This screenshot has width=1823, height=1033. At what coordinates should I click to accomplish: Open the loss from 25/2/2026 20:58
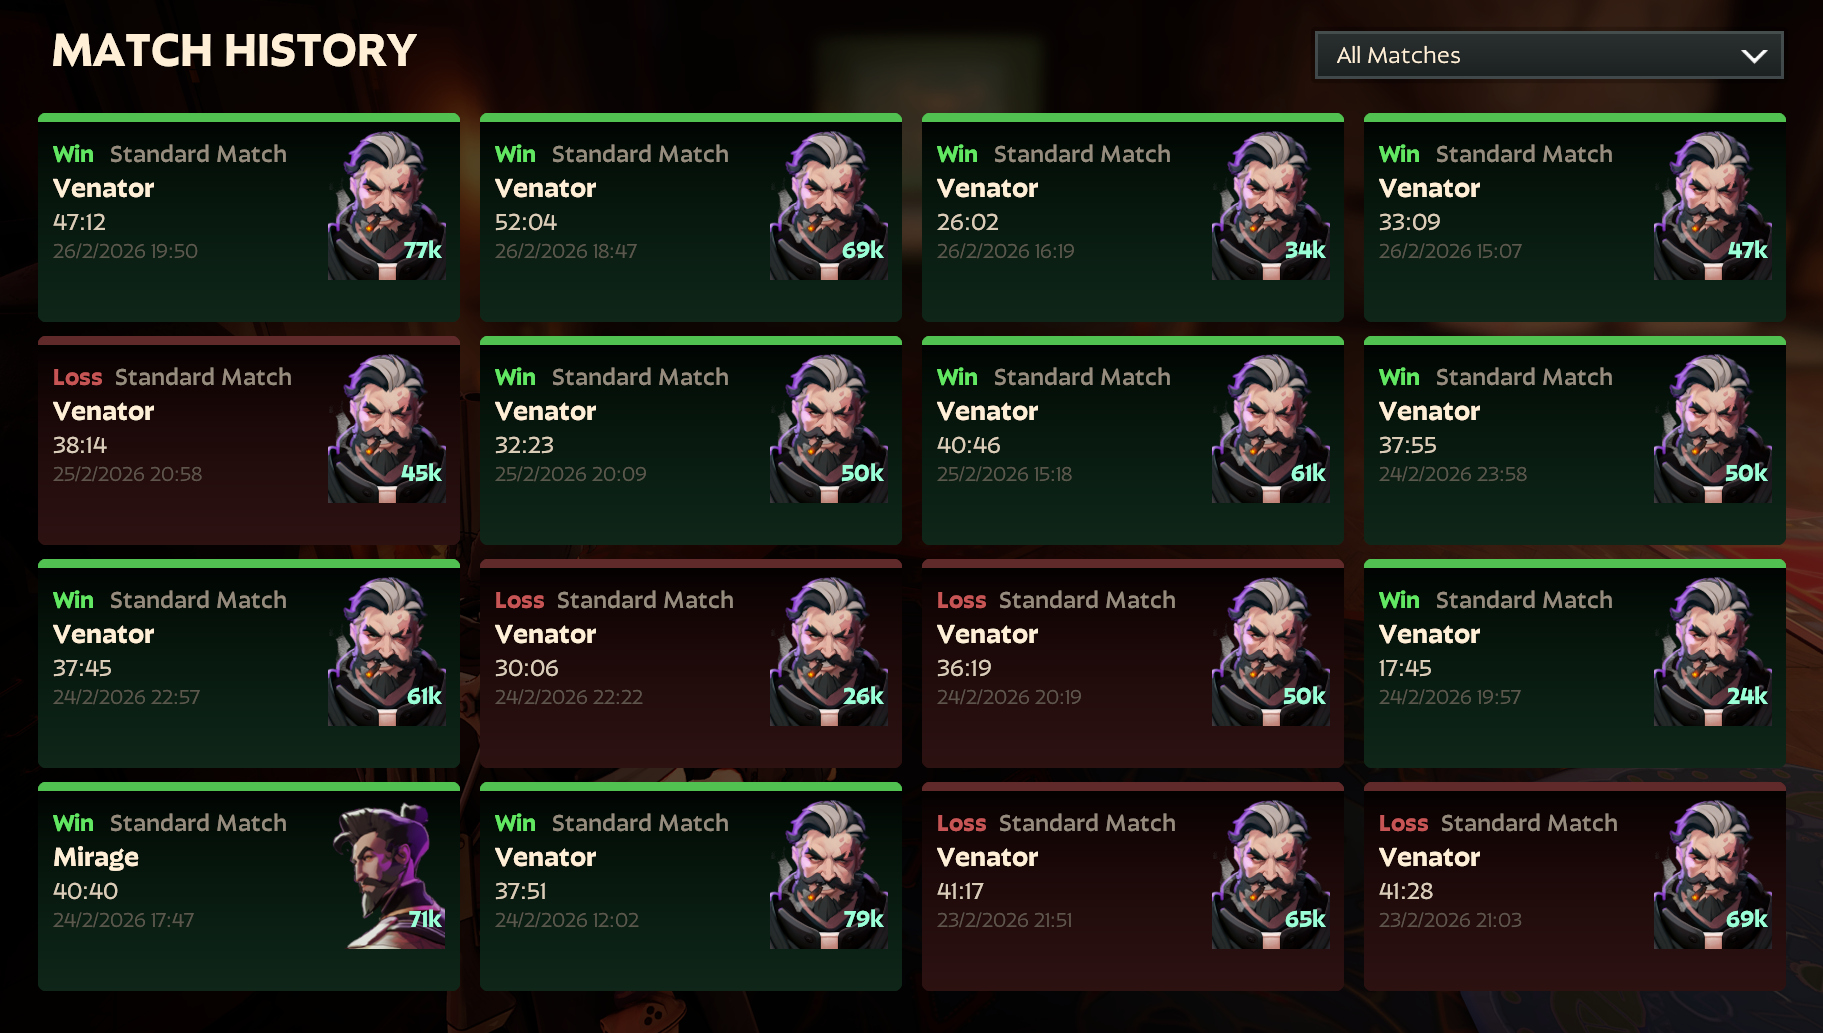click(x=249, y=441)
